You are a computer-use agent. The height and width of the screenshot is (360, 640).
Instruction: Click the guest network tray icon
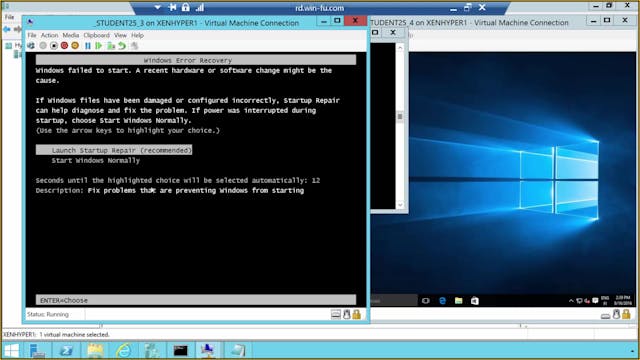tap(580, 301)
